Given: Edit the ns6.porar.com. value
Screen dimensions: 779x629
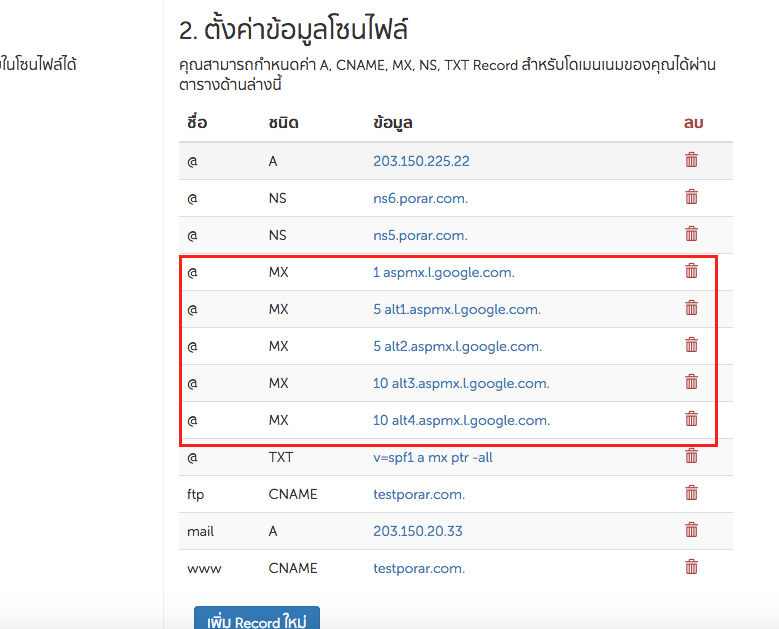Looking at the screenshot, I should (x=420, y=198).
